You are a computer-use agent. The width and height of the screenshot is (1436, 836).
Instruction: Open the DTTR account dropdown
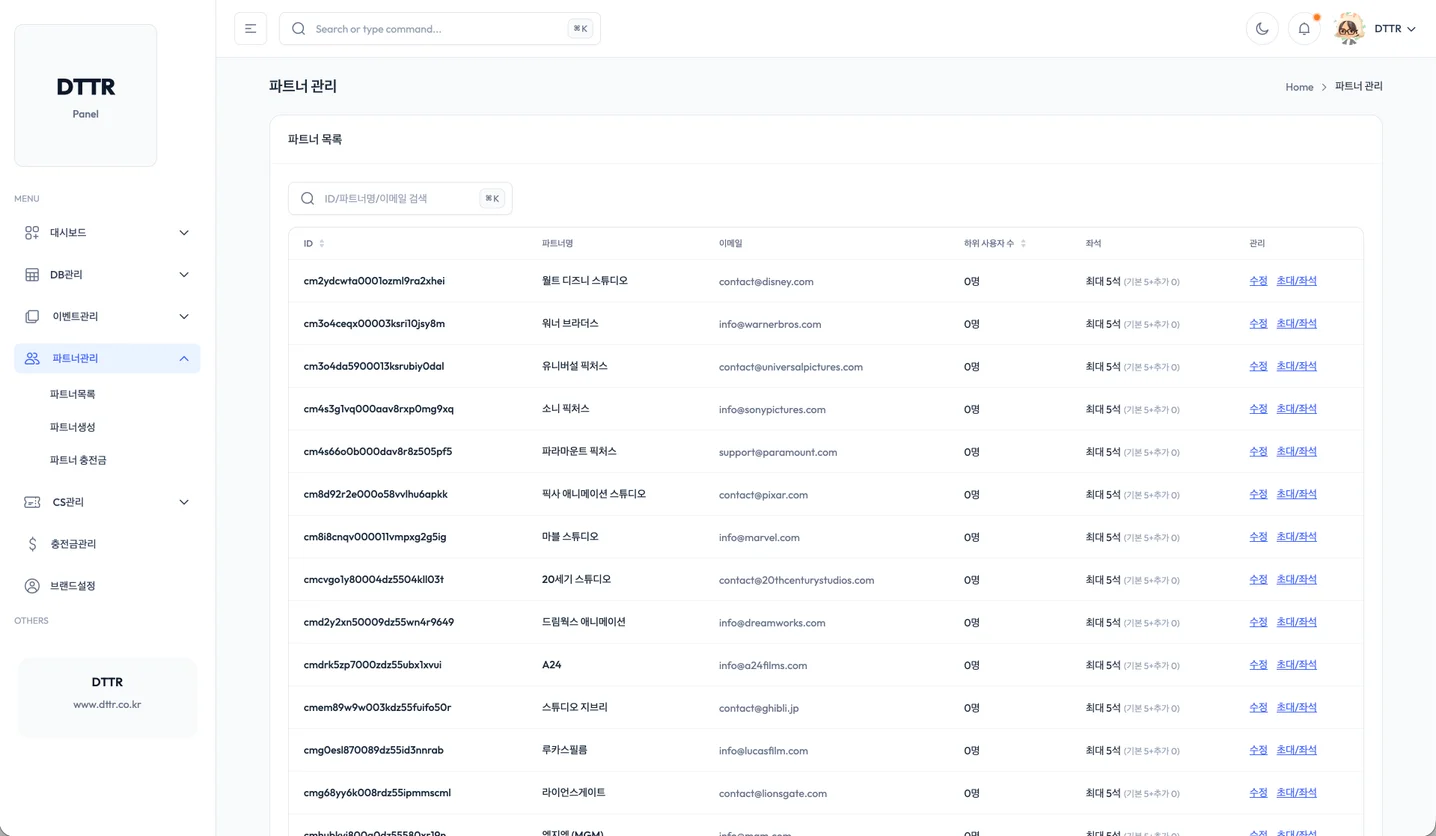pos(1394,29)
